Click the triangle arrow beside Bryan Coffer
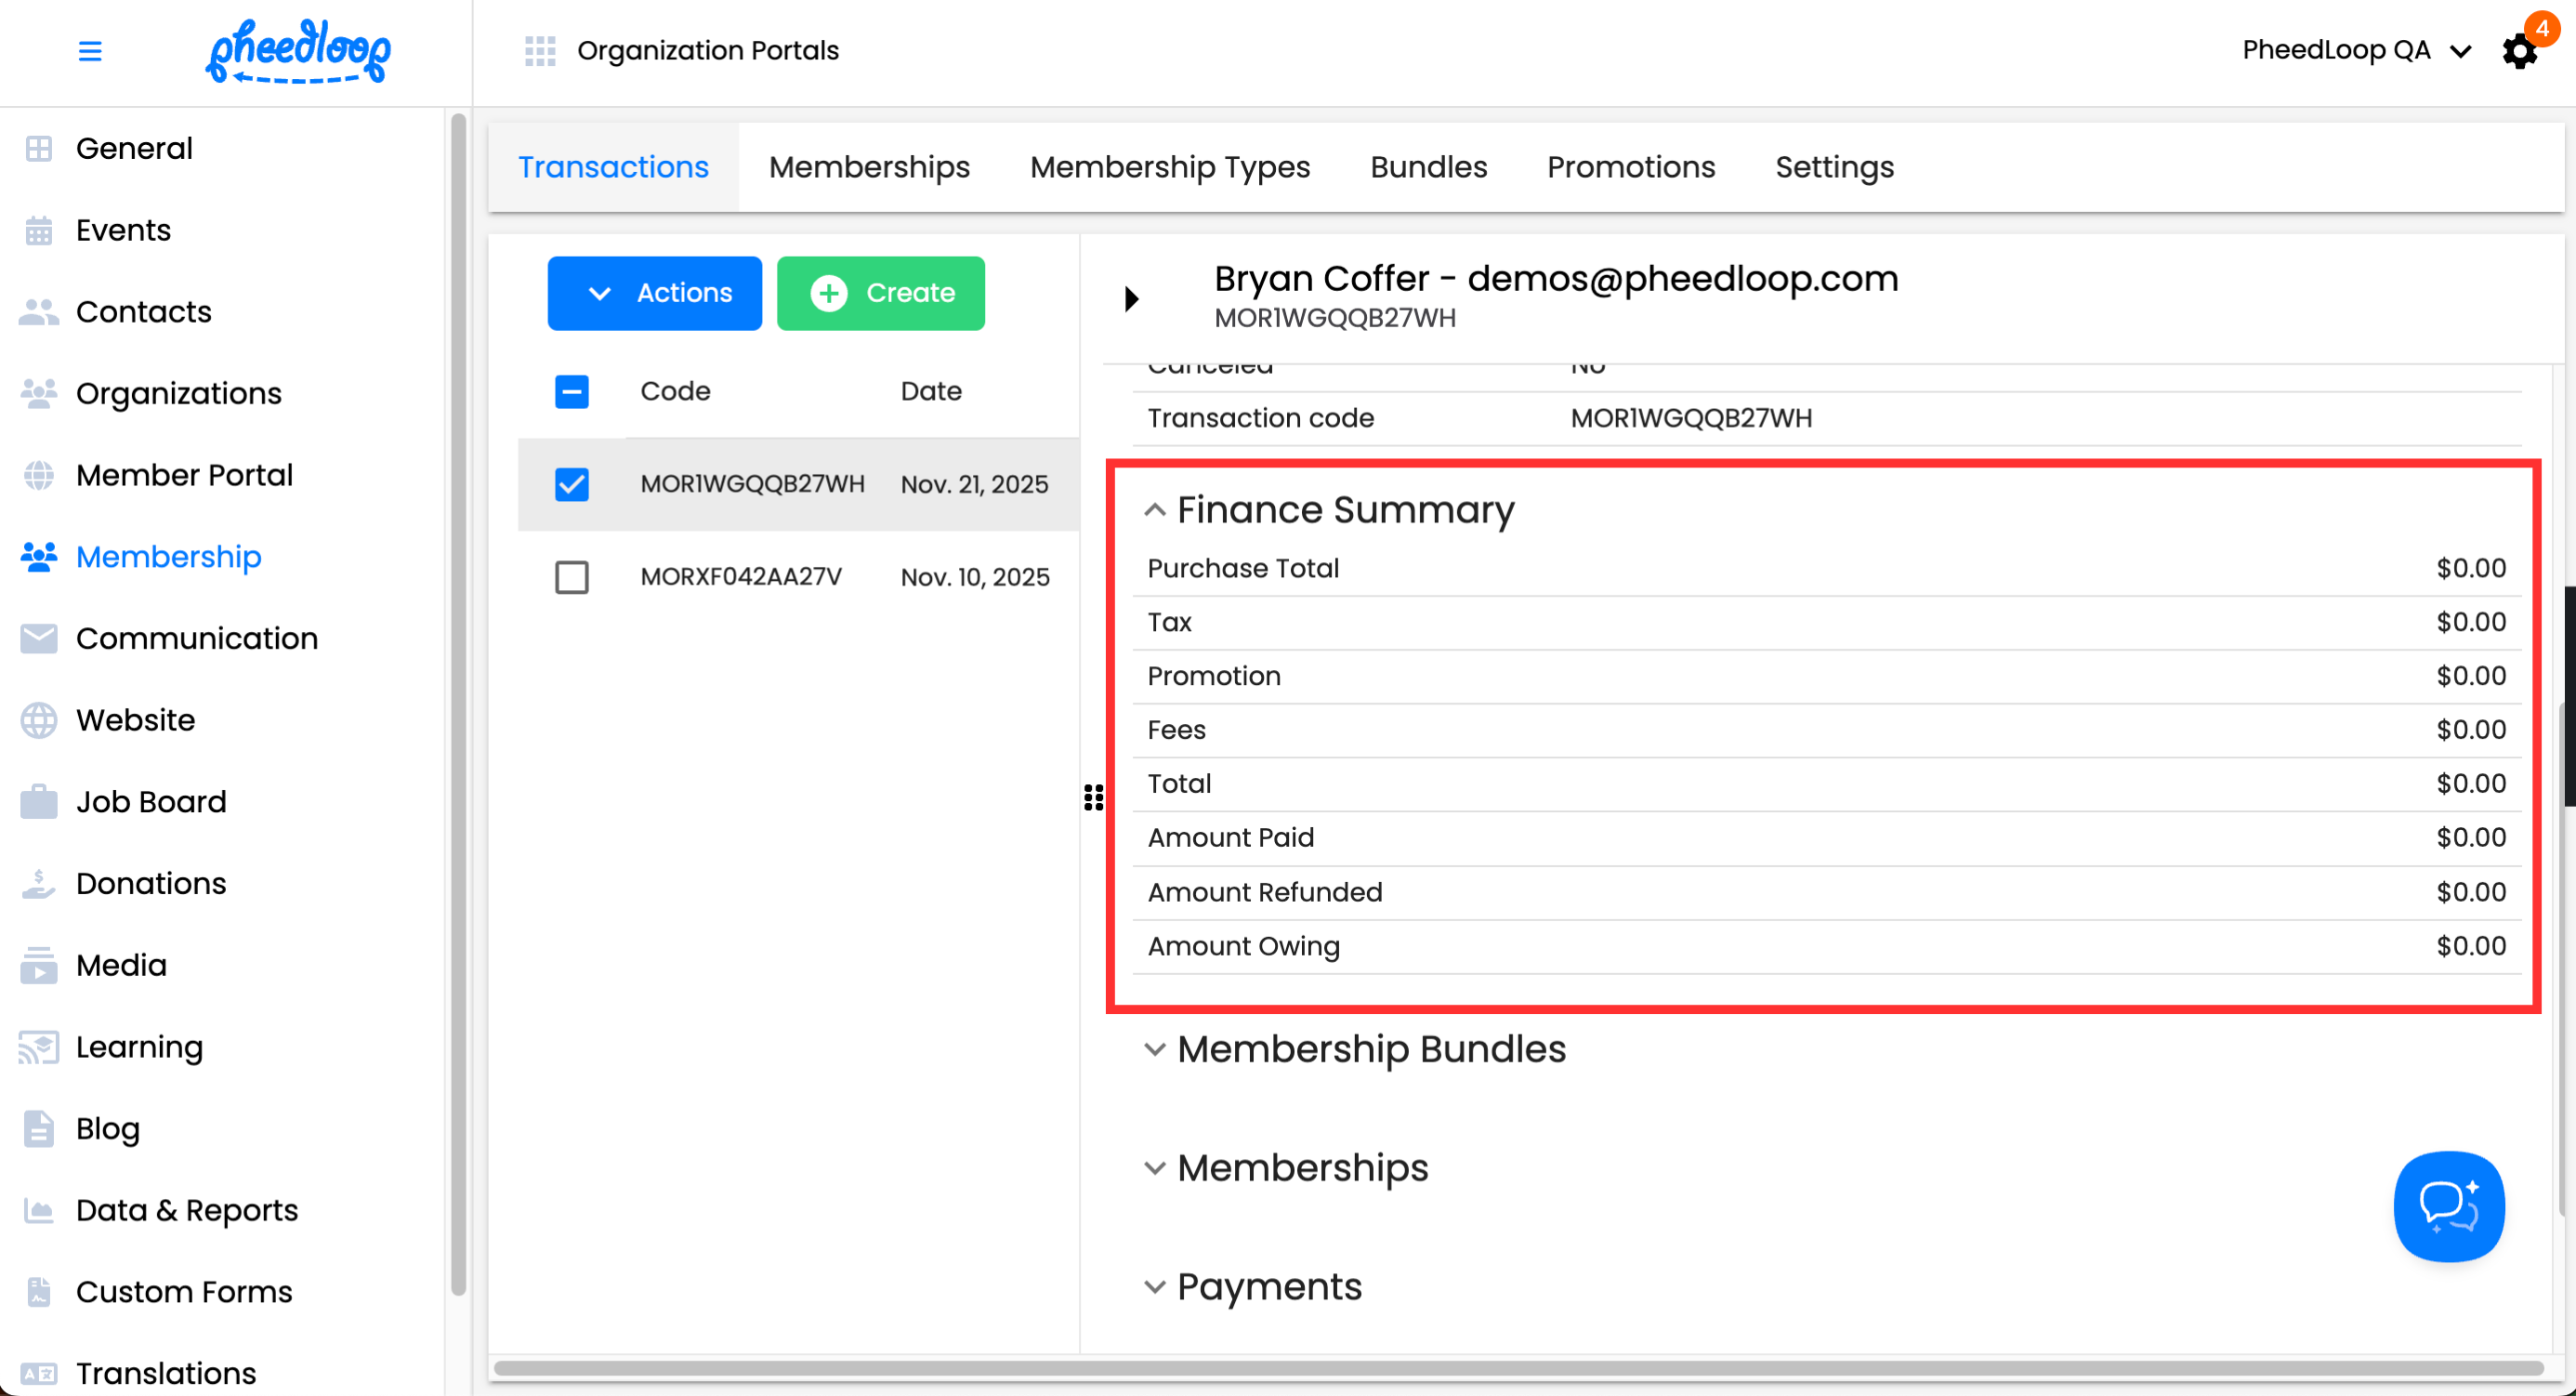The image size is (2576, 1396). [x=1131, y=298]
